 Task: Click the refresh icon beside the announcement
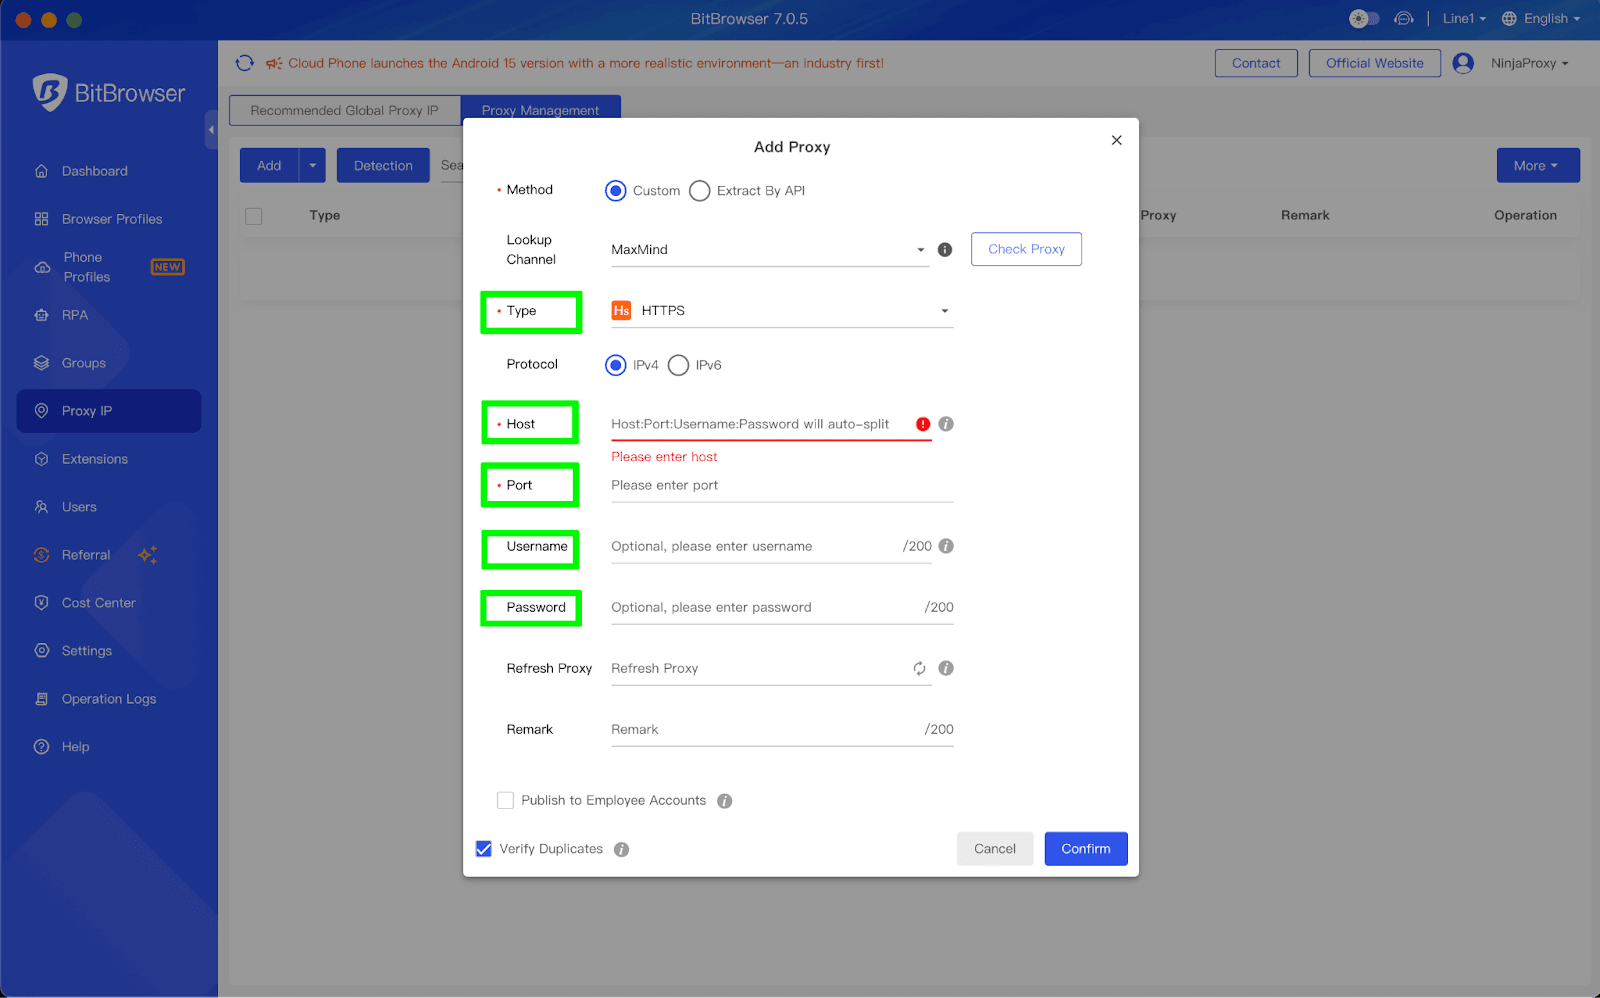(245, 63)
